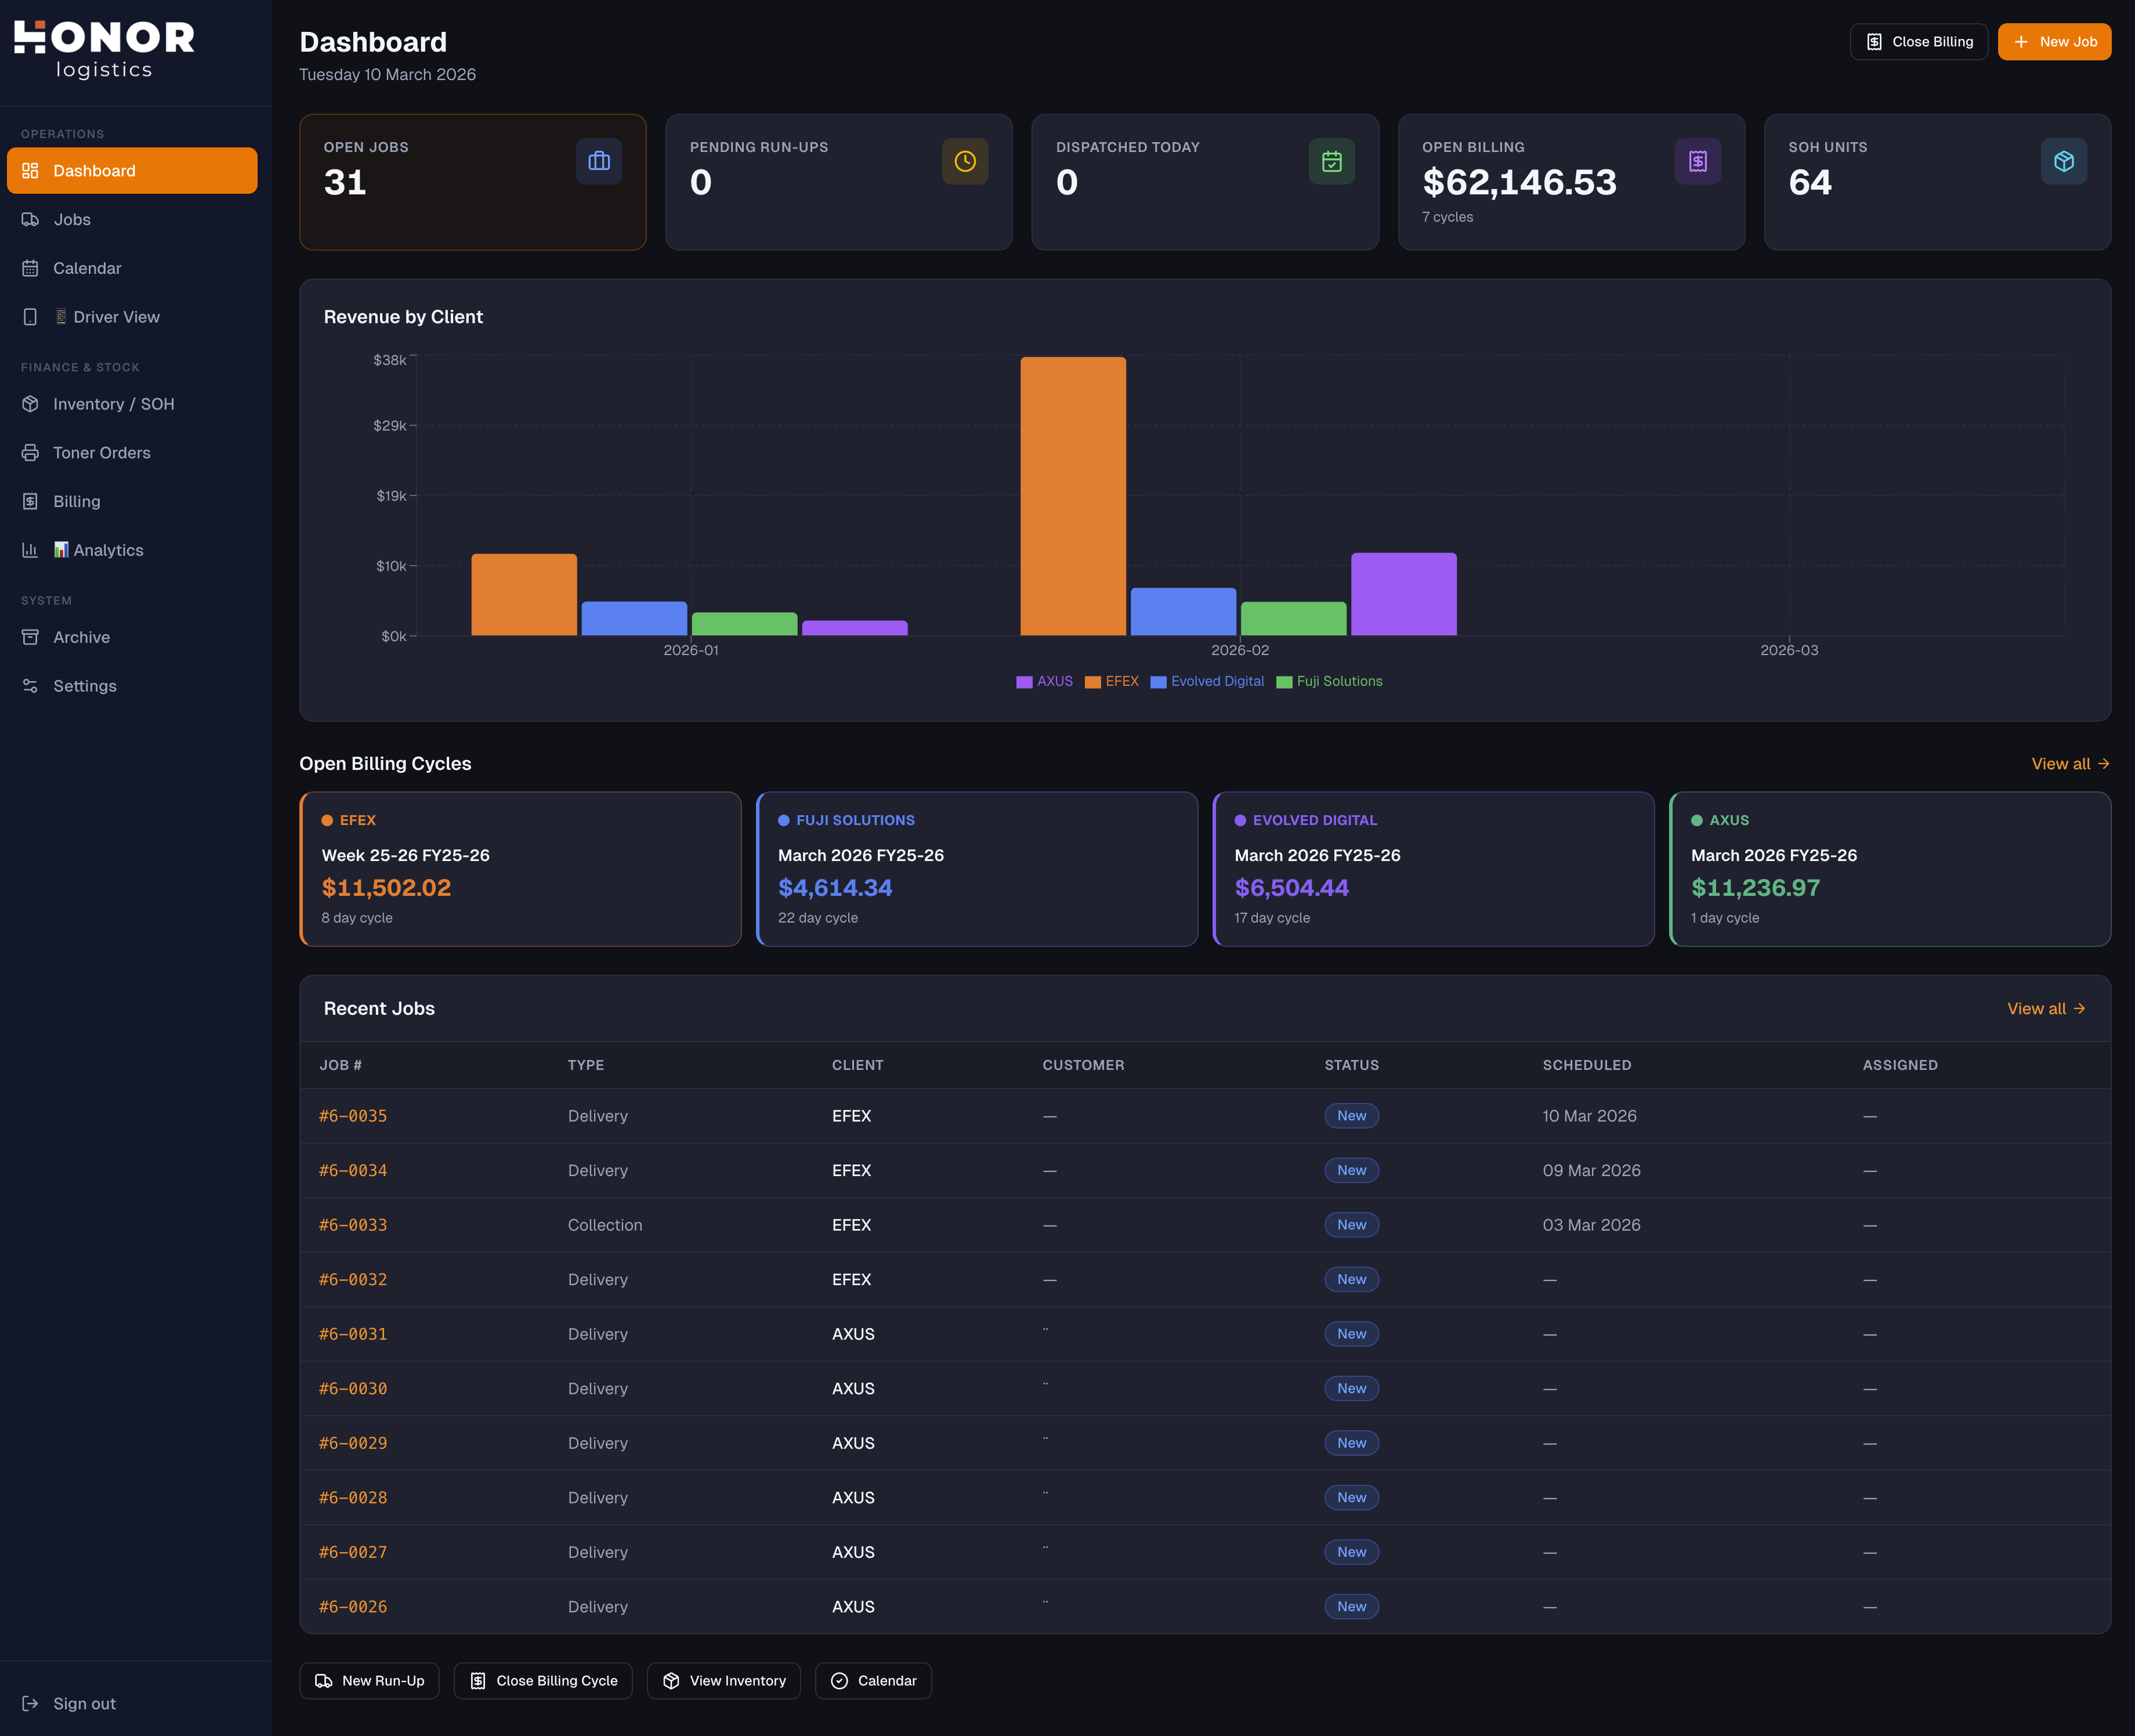The height and width of the screenshot is (1736, 2135).
Task: Click the New Run-Up quick action
Action: coord(369,1681)
